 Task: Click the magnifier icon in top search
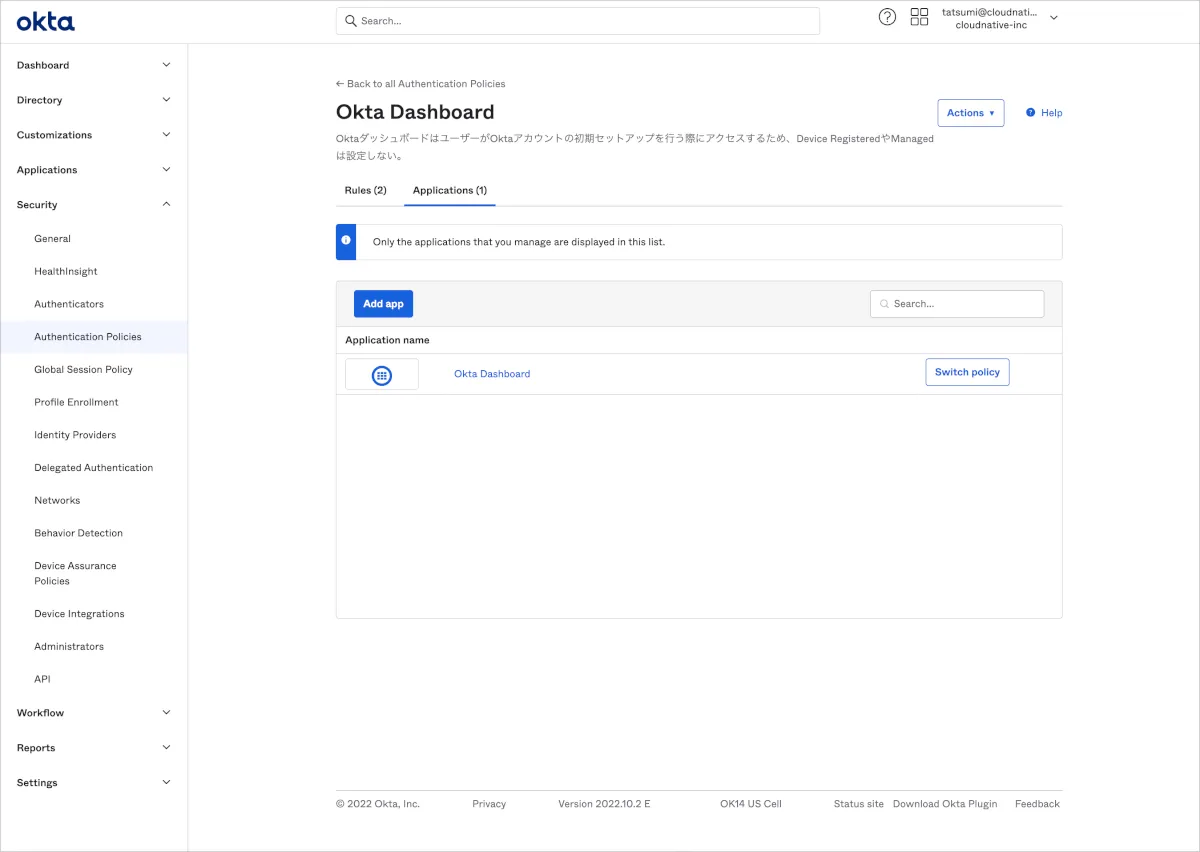[351, 21]
